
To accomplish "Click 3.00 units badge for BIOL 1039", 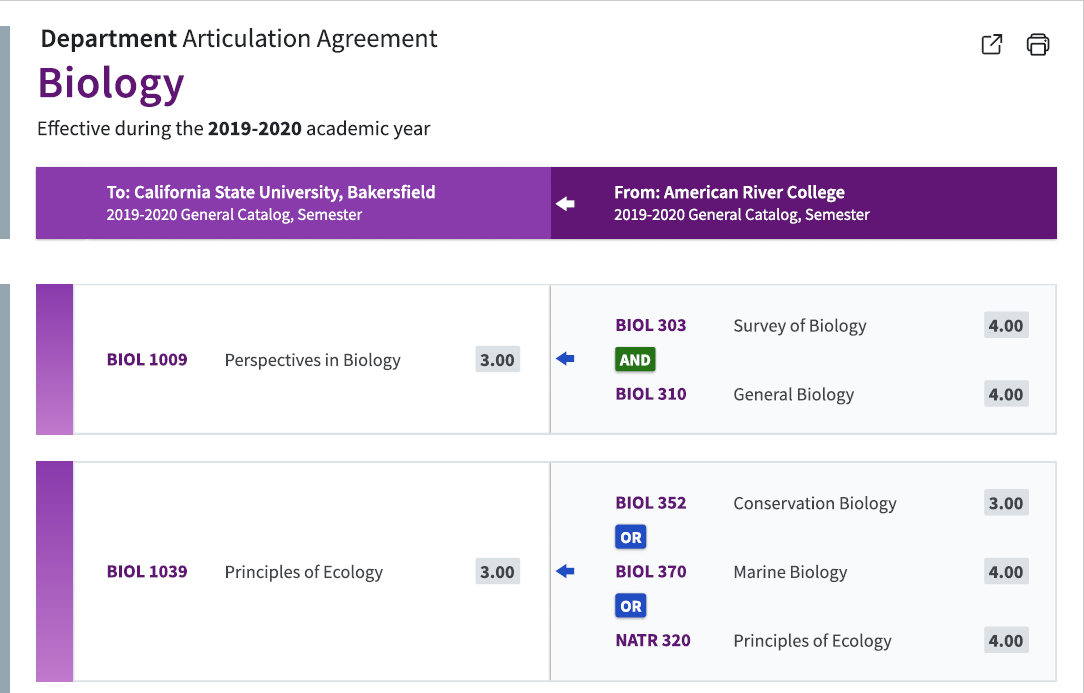I will point(497,572).
